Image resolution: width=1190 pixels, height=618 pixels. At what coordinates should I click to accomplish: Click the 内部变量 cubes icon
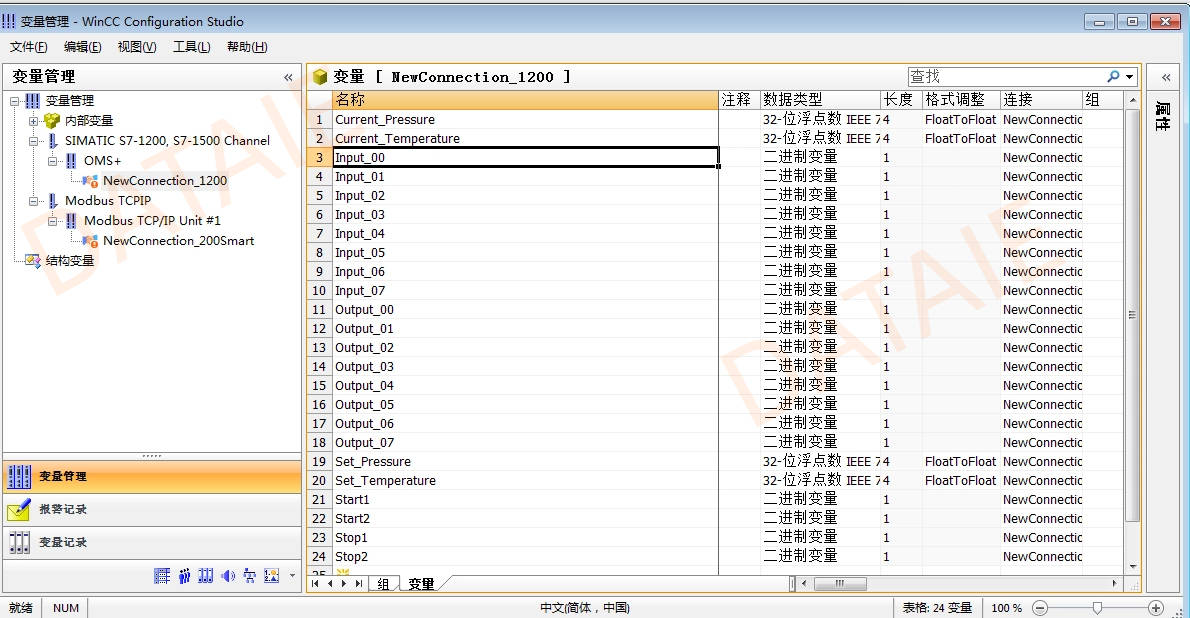pyautogui.click(x=52, y=121)
